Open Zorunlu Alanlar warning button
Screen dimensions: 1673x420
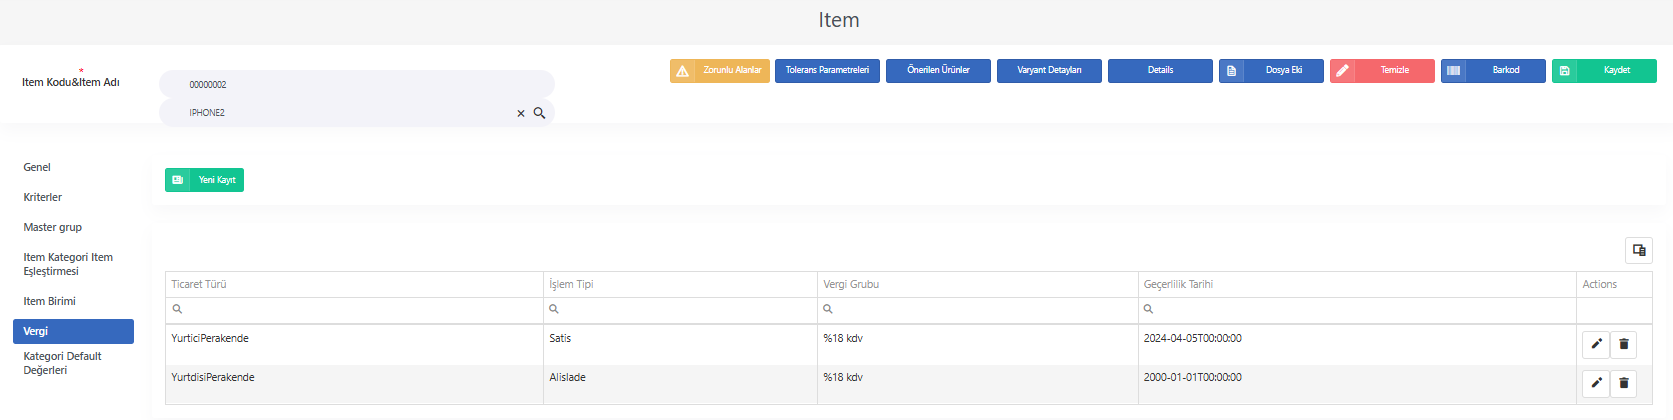point(720,71)
